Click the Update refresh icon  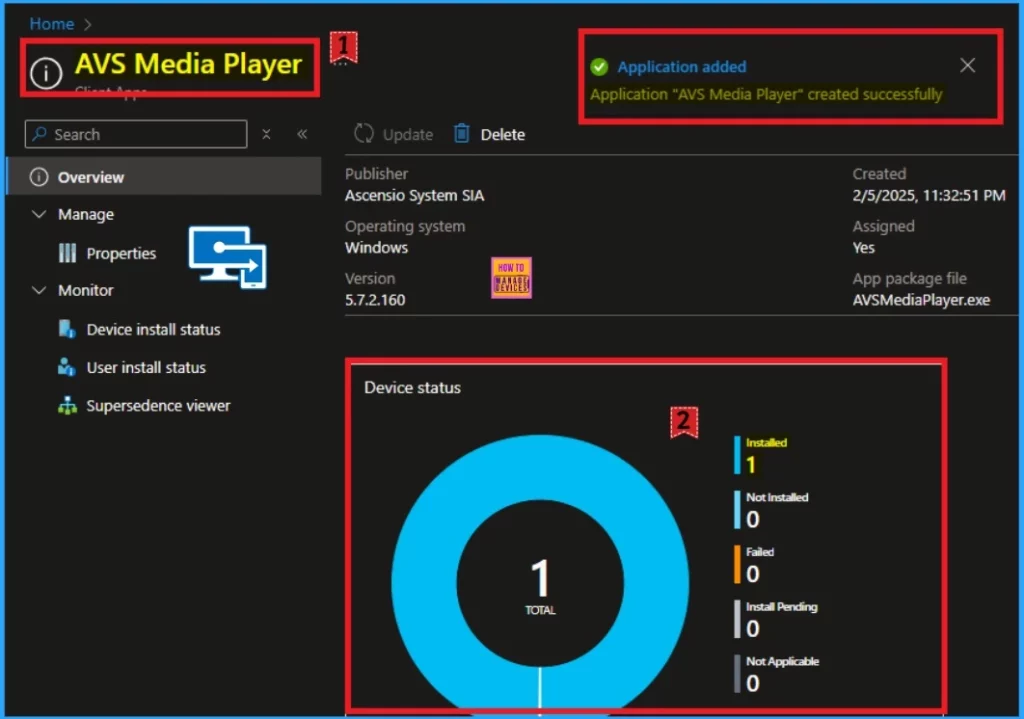click(364, 134)
